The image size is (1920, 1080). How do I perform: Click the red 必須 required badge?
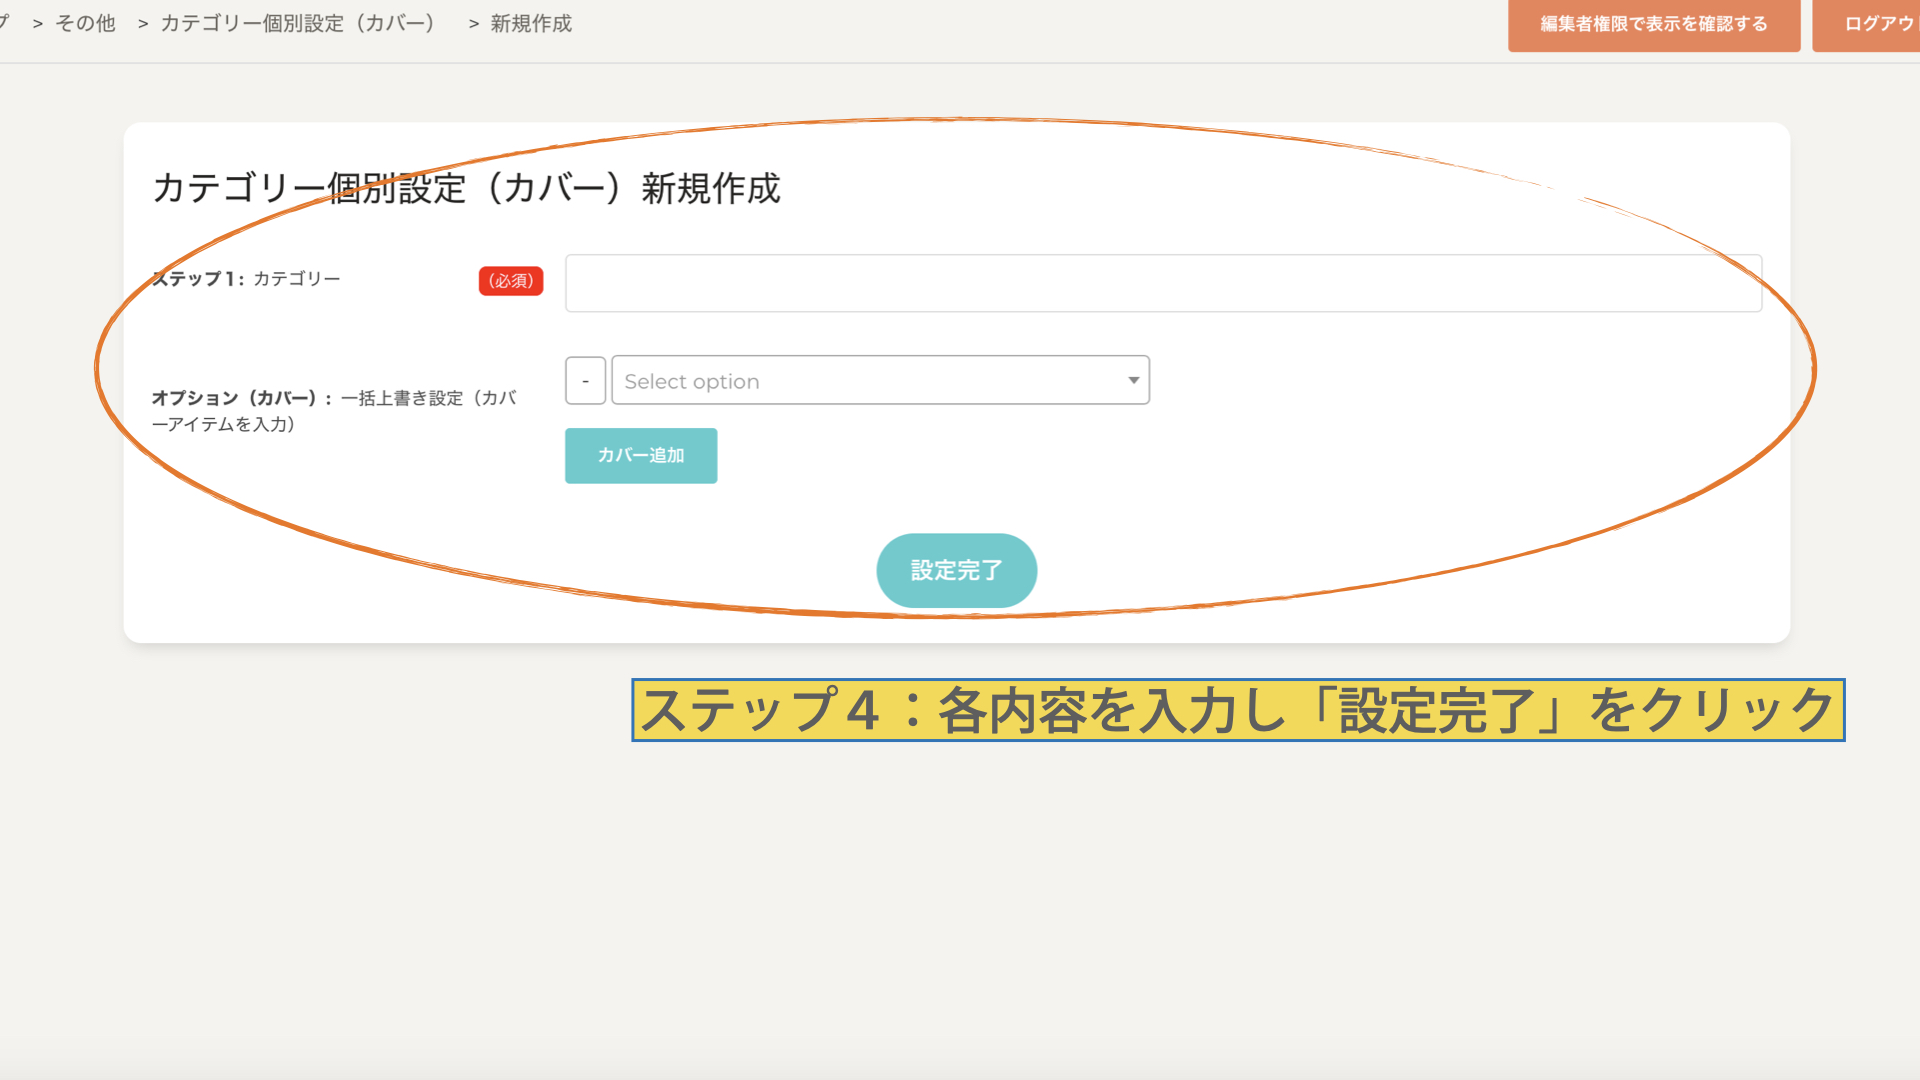[511, 281]
